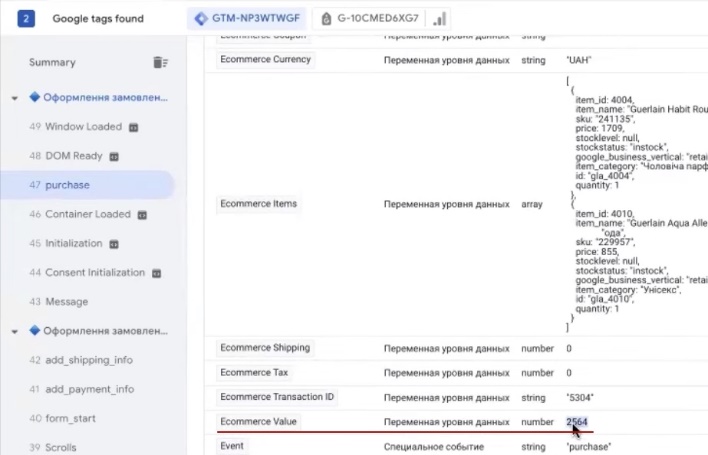Collapse the second Оформлення замовлення page group

coord(15,331)
